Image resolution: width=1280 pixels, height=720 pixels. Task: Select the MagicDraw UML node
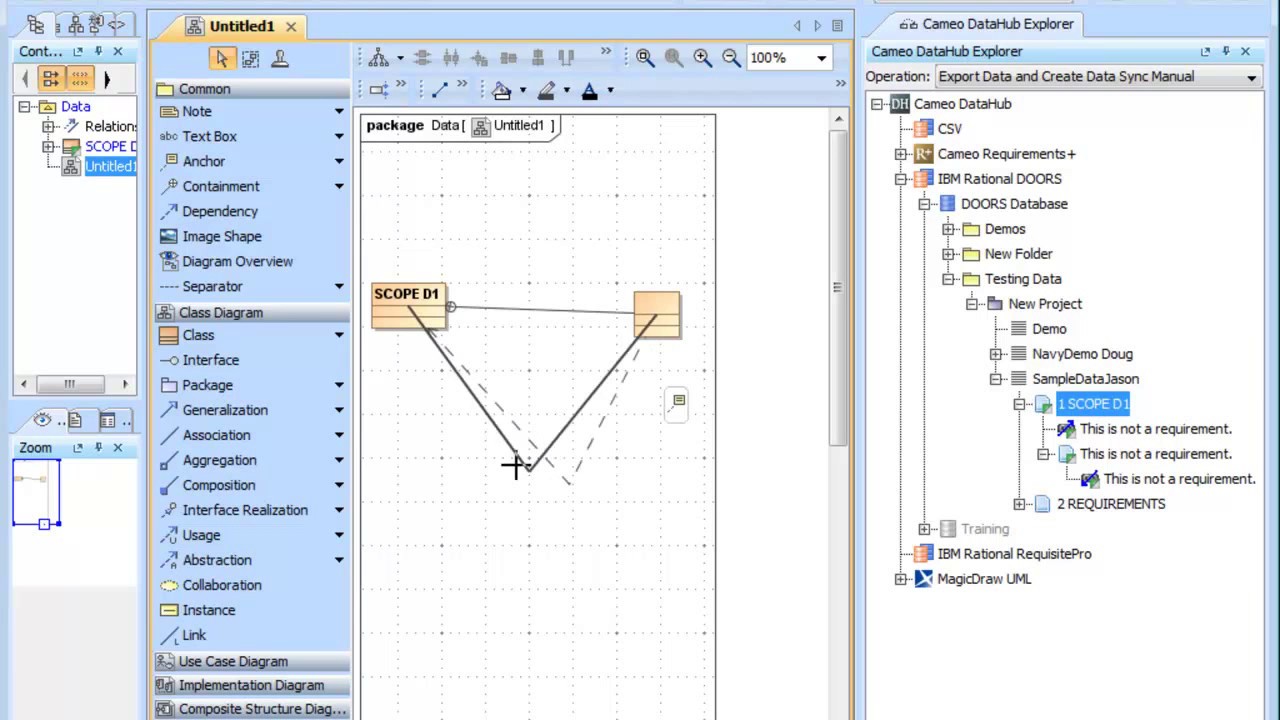coord(983,579)
